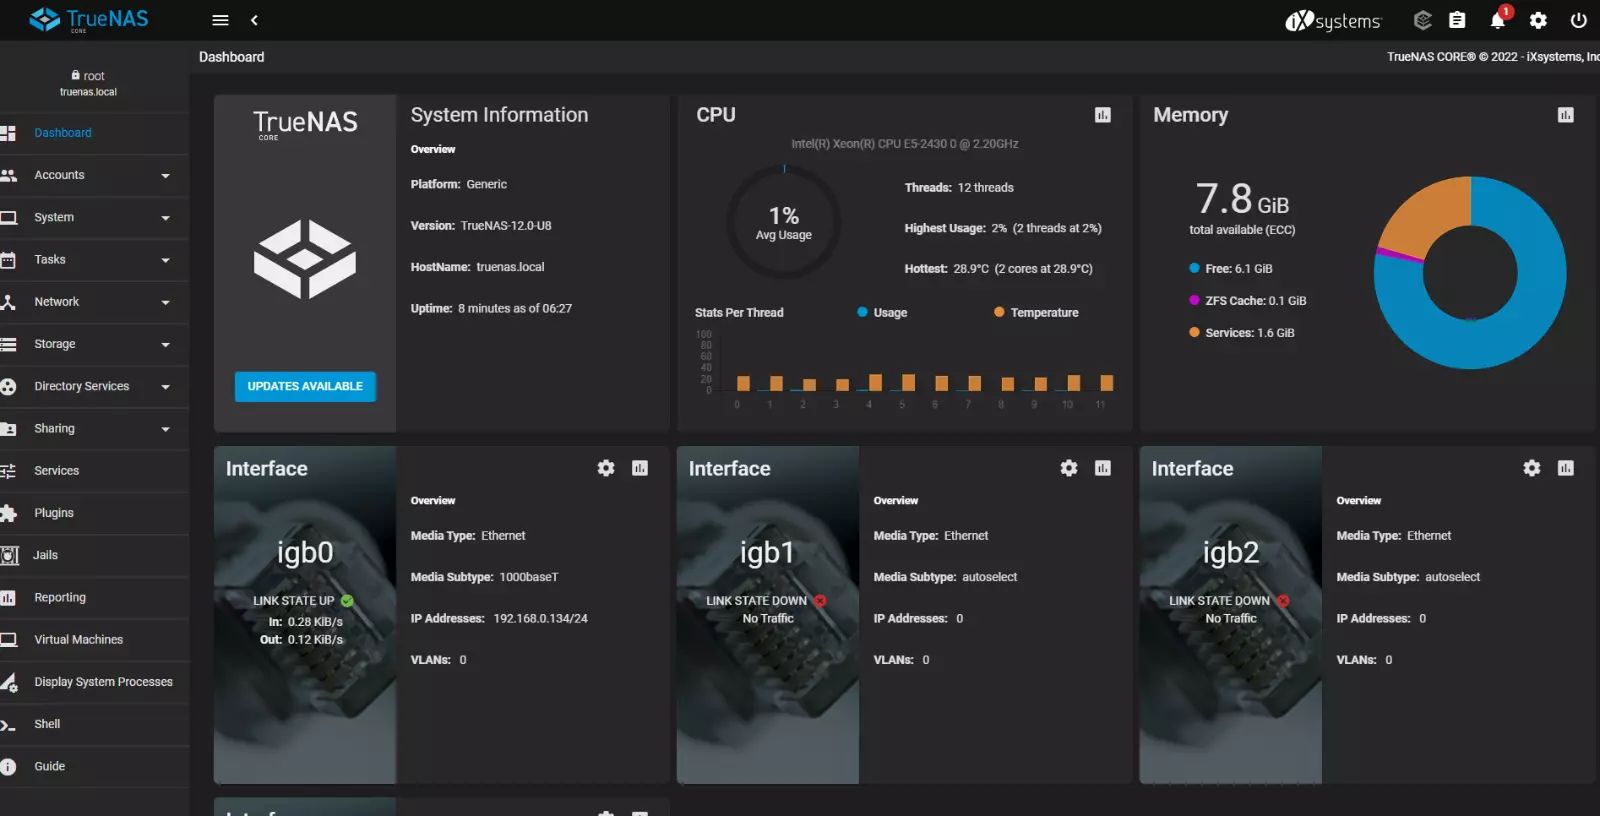Click root user label in sidebar
1600x816 pixels.
[88, 76]
